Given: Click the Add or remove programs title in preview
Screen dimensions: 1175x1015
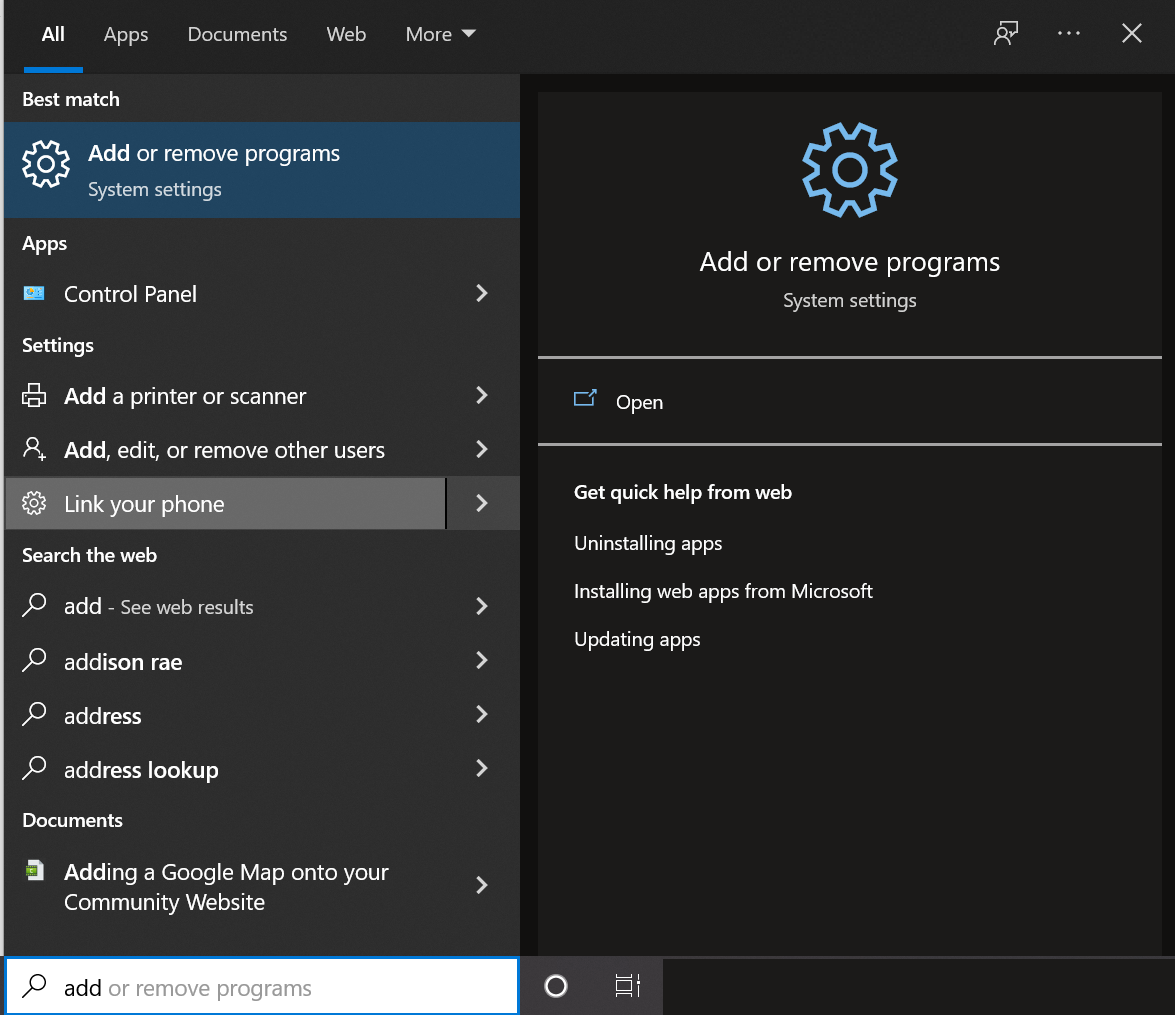Looking at the screenshot, I should [850, 262].
